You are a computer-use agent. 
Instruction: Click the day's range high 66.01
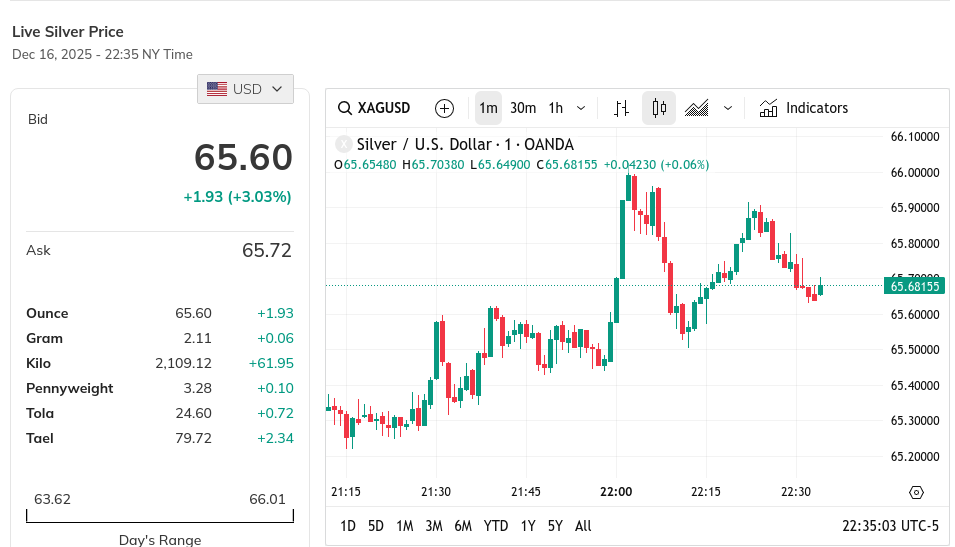click(267, 499)
